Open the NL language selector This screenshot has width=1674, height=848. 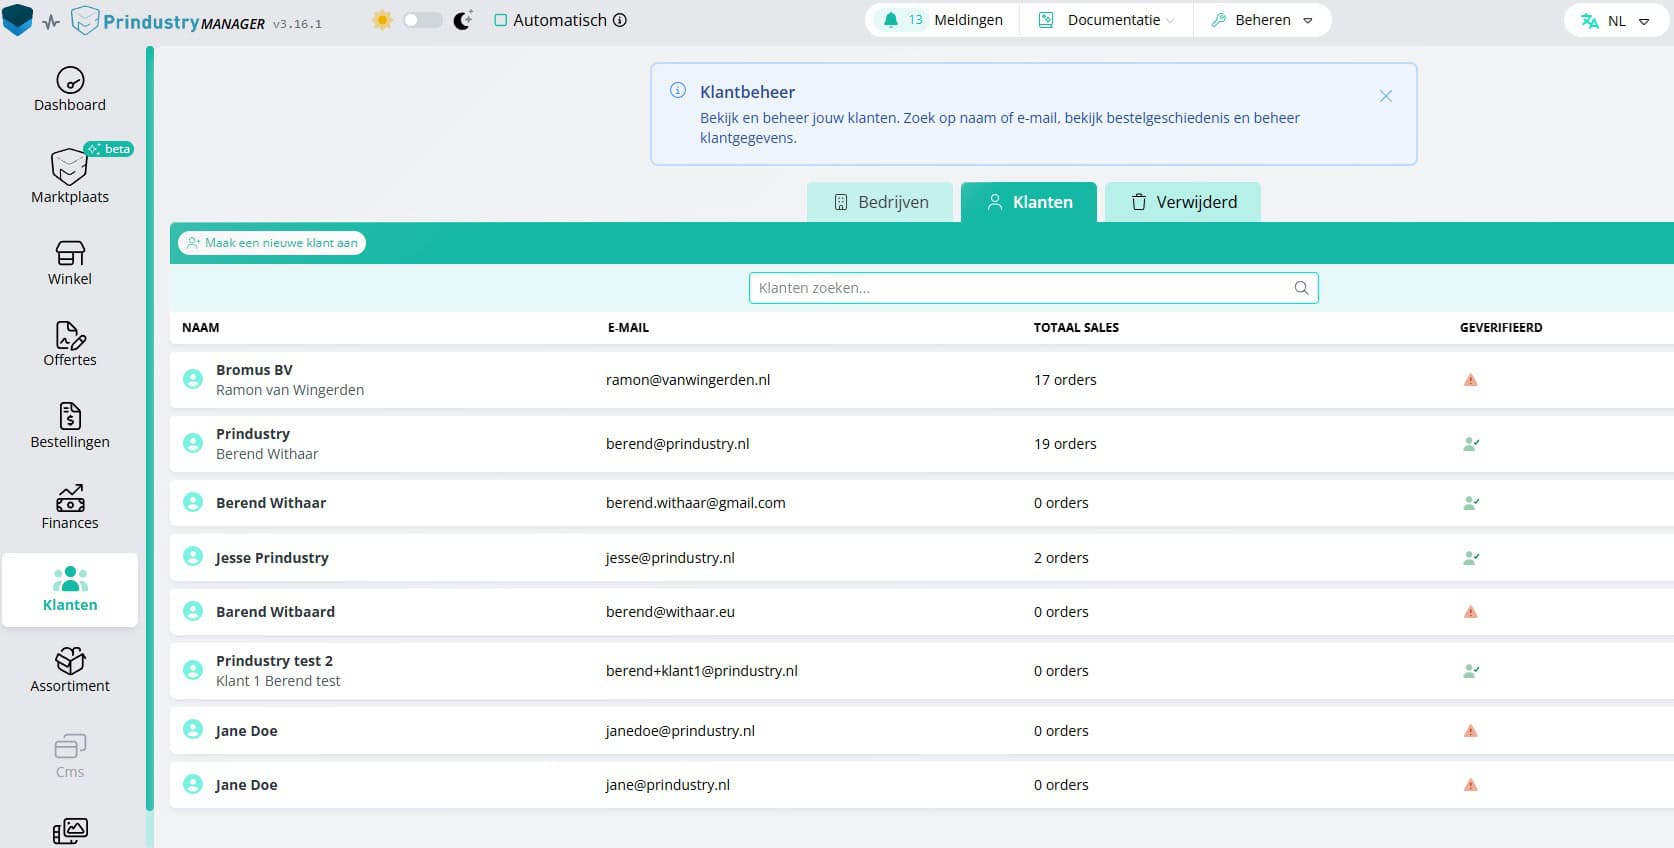(x=1615, y=21)
